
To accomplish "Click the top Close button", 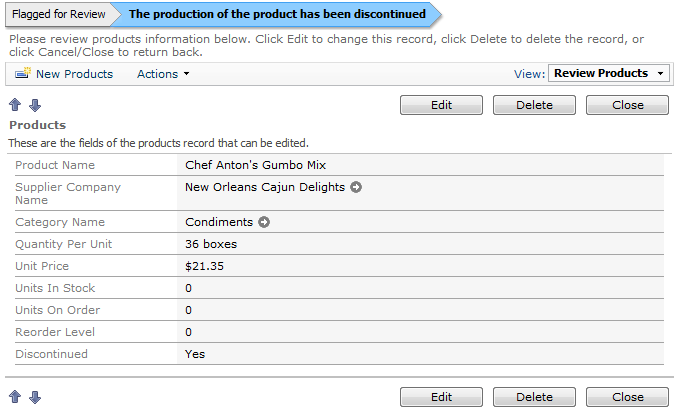I will click(x=628, y=105).
